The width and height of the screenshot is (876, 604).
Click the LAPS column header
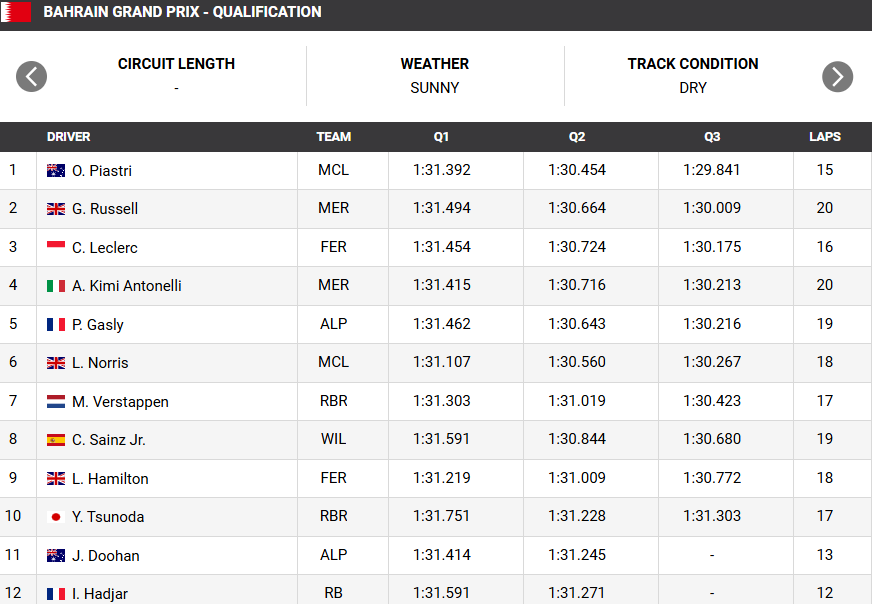[x=825, y=137]
